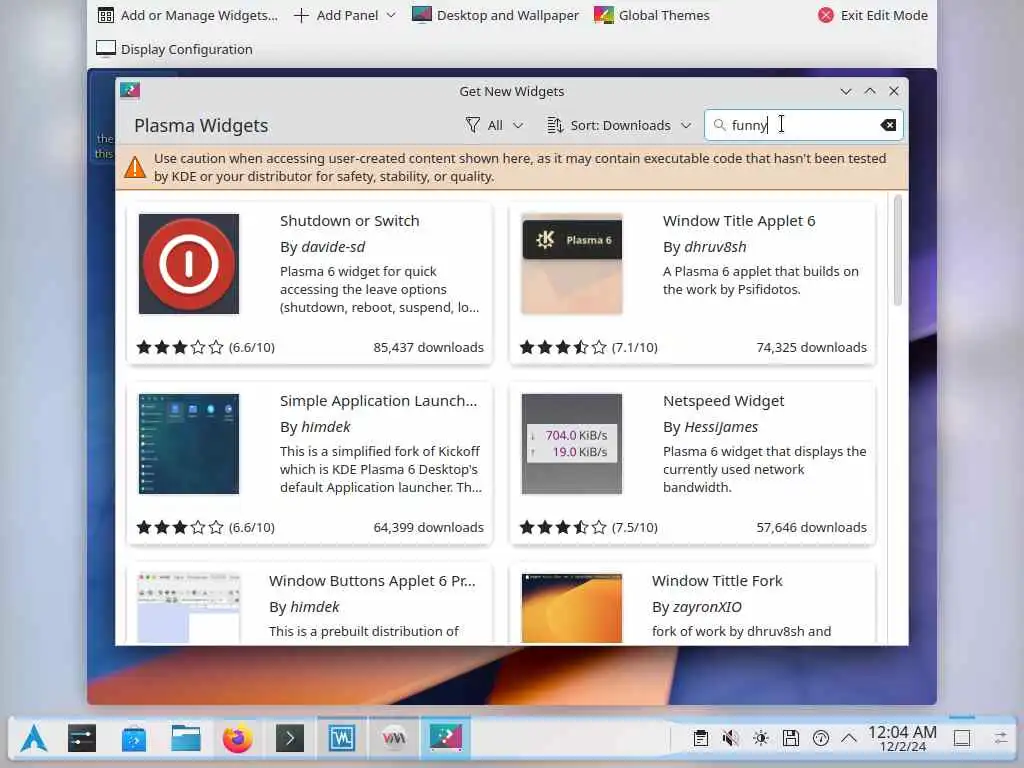Click the 57,646 downloads count
1024x768 pixels.
point(811,528)
